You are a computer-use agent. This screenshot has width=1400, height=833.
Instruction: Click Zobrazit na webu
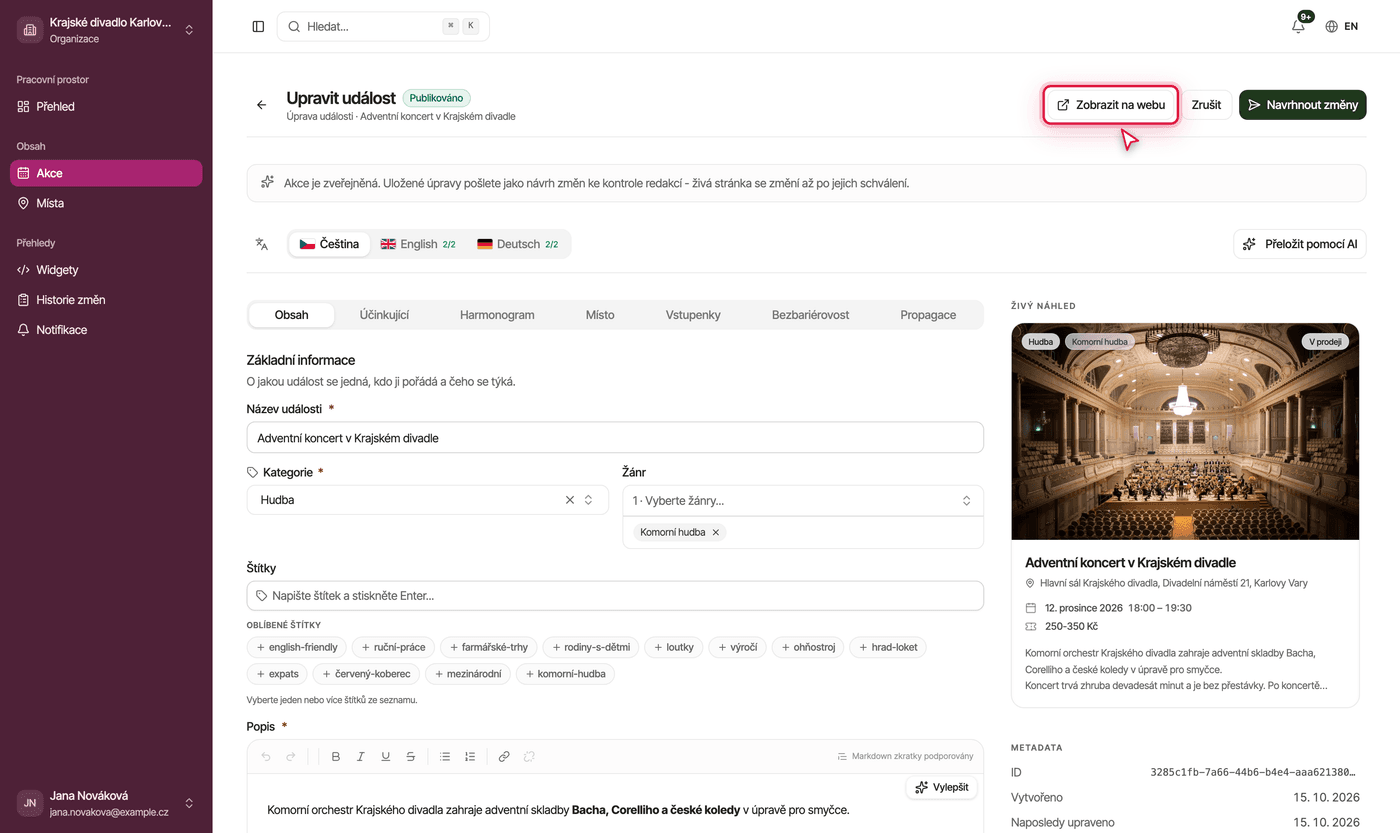tap(1111, 105)
